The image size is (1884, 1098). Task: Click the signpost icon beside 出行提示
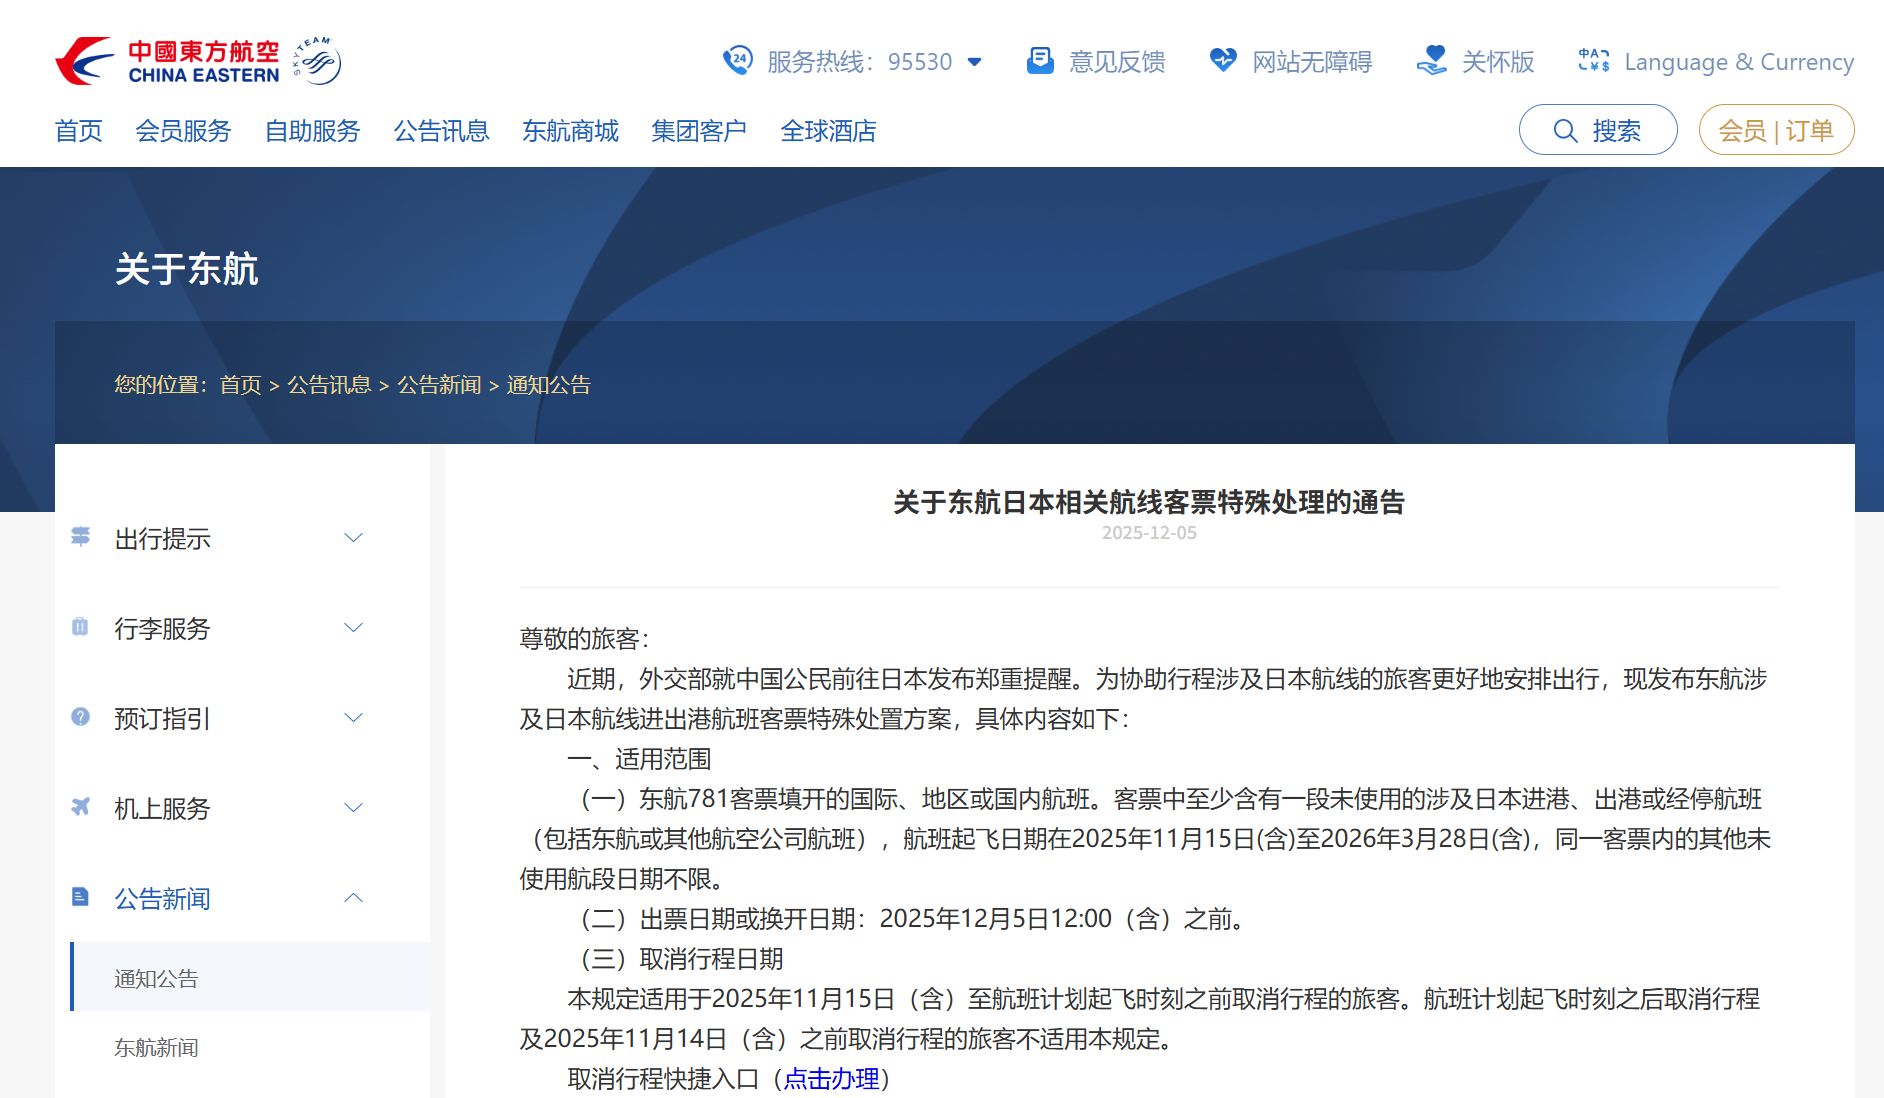point(81,537)
